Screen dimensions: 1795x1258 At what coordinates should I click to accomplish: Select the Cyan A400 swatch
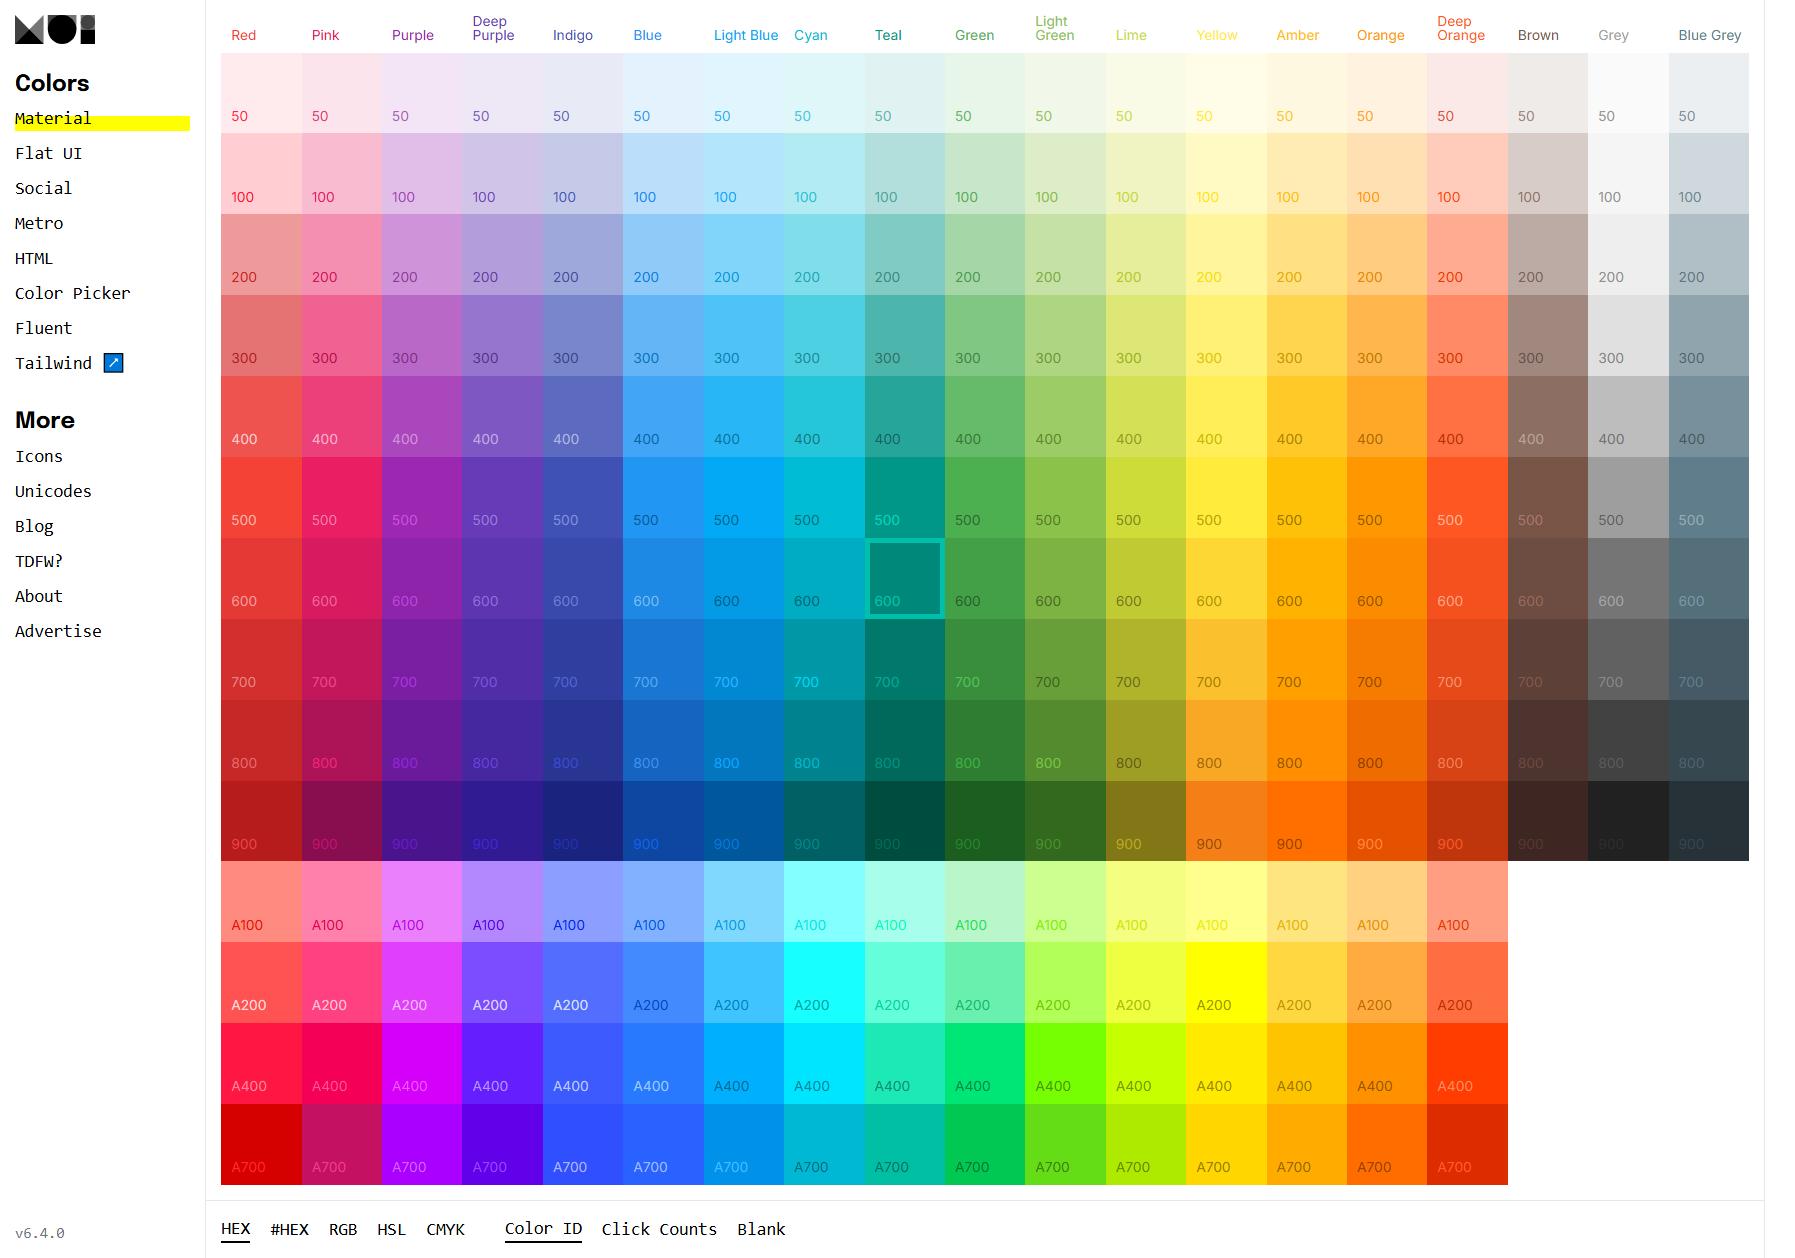(824, 1064)
